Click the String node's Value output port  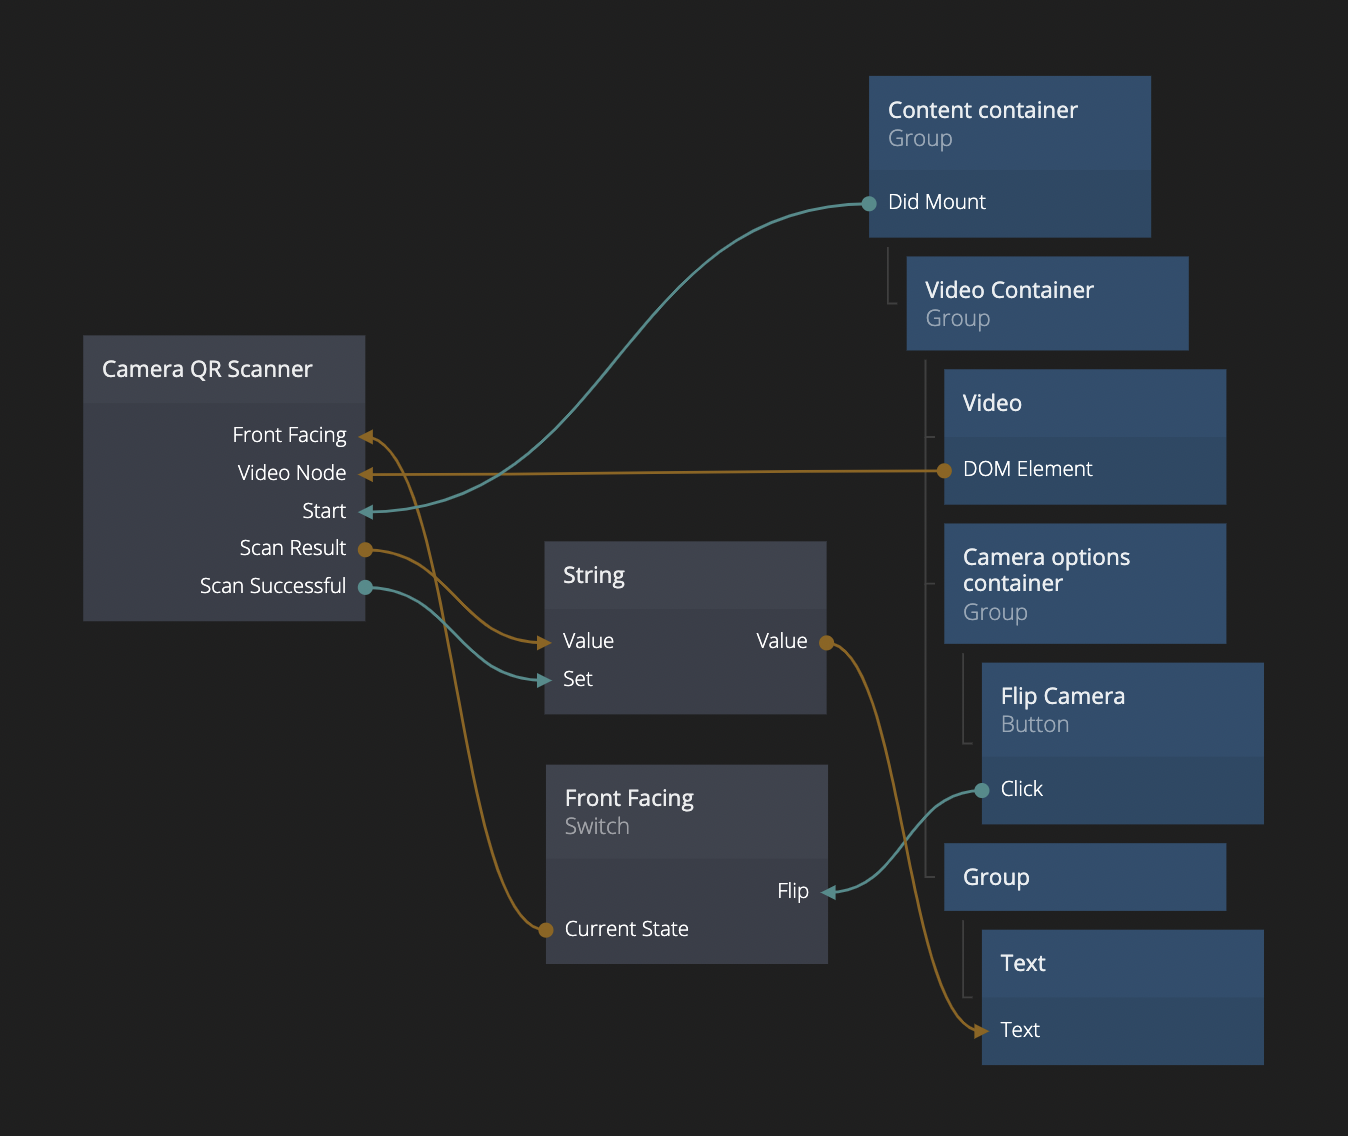tap(826, 642)
